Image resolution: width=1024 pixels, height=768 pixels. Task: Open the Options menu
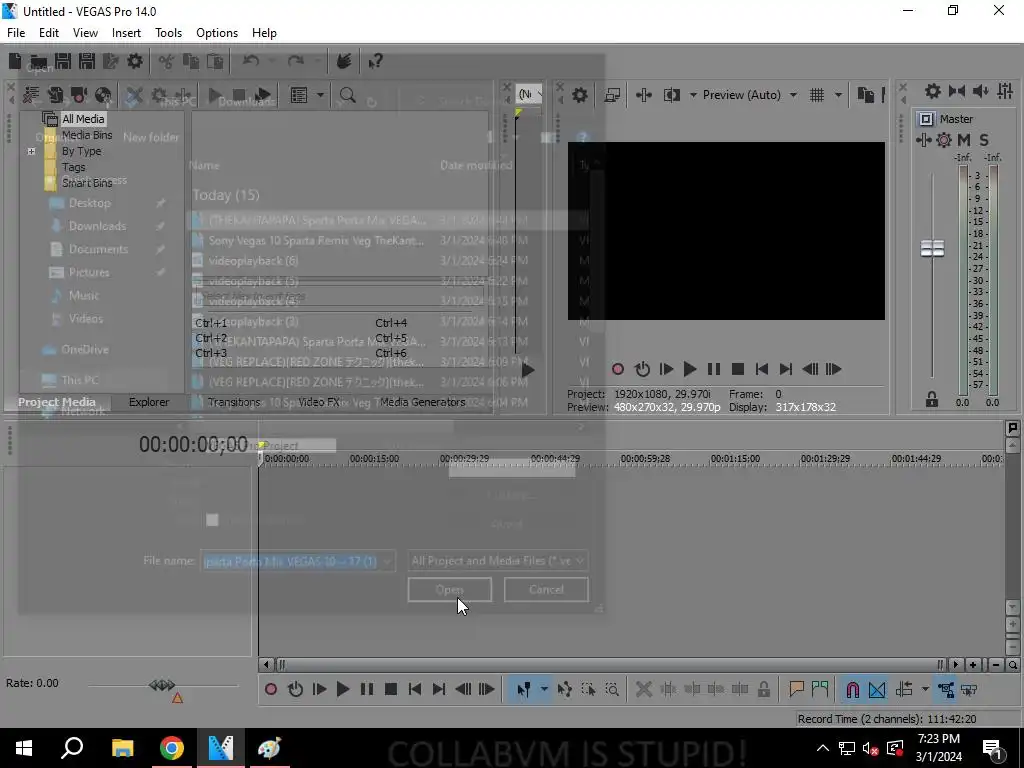(x=217, y=33)
